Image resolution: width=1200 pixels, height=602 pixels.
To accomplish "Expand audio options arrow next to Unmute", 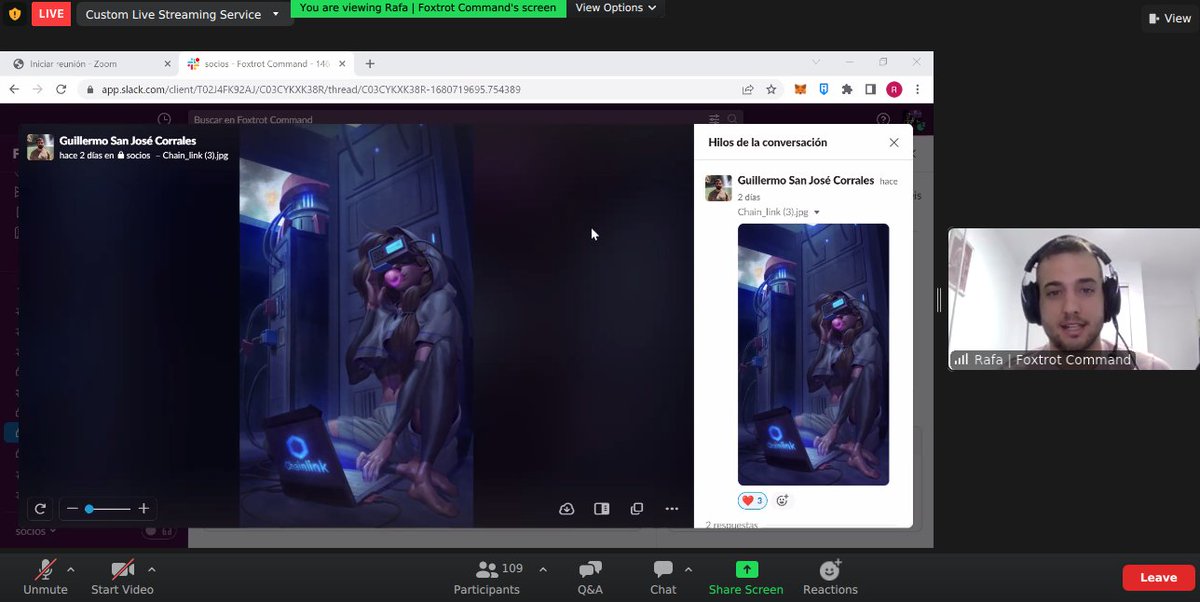I will click(x=70, y=568).
